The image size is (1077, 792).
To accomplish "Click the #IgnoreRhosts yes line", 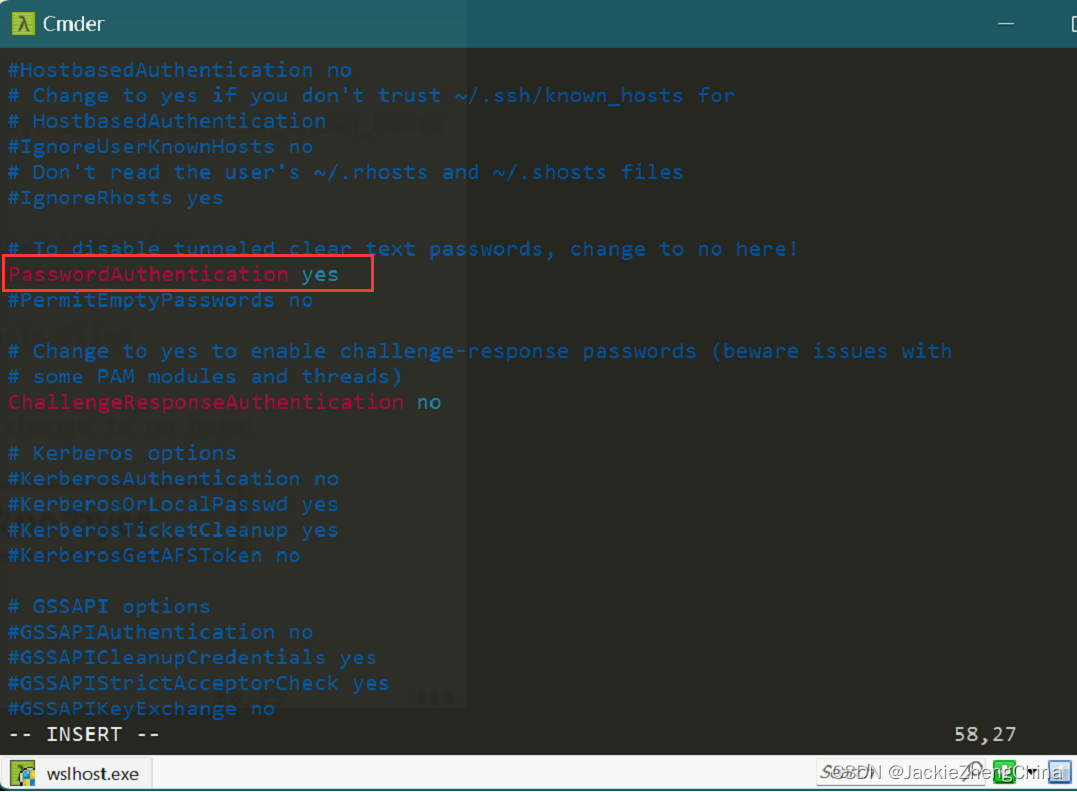I will click(x=115, y=198).
